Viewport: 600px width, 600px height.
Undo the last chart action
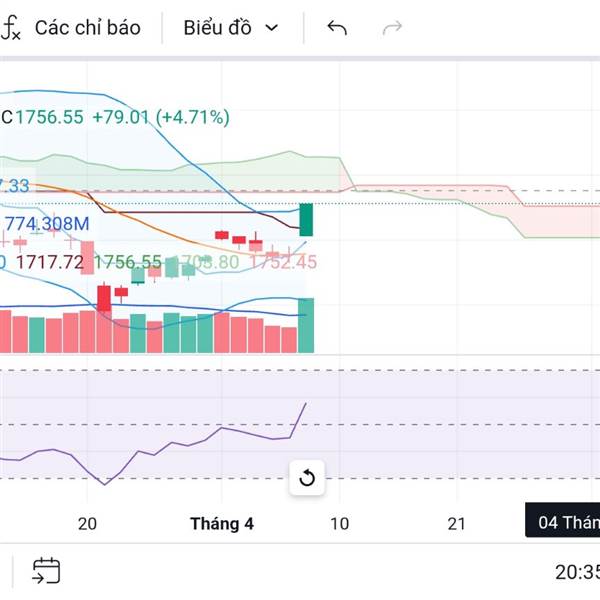click(x=337, y=28)
